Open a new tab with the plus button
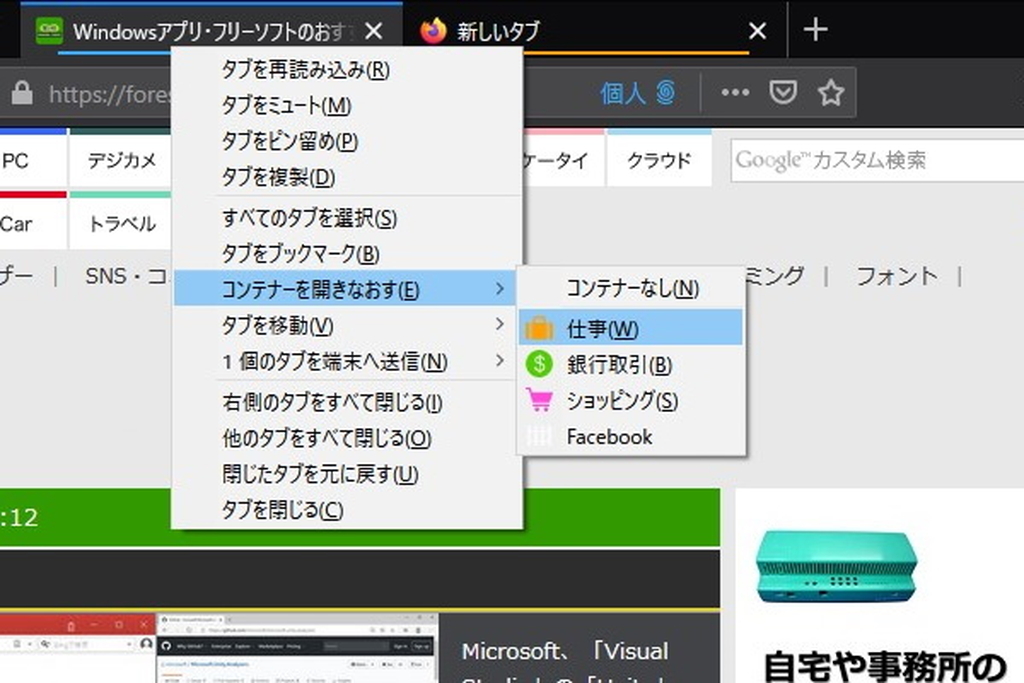 coord(815,30)
